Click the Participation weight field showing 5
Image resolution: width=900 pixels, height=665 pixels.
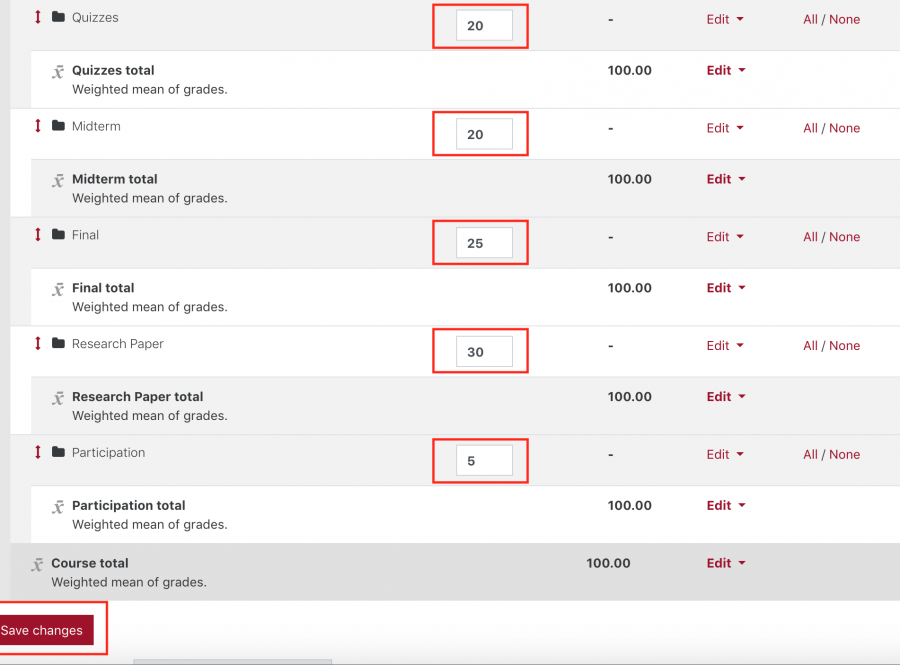point(484,460)
